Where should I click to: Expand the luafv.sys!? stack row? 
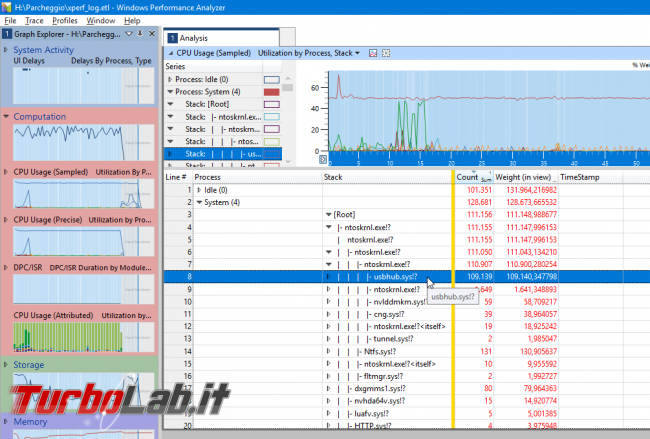(x=328, y=413)
